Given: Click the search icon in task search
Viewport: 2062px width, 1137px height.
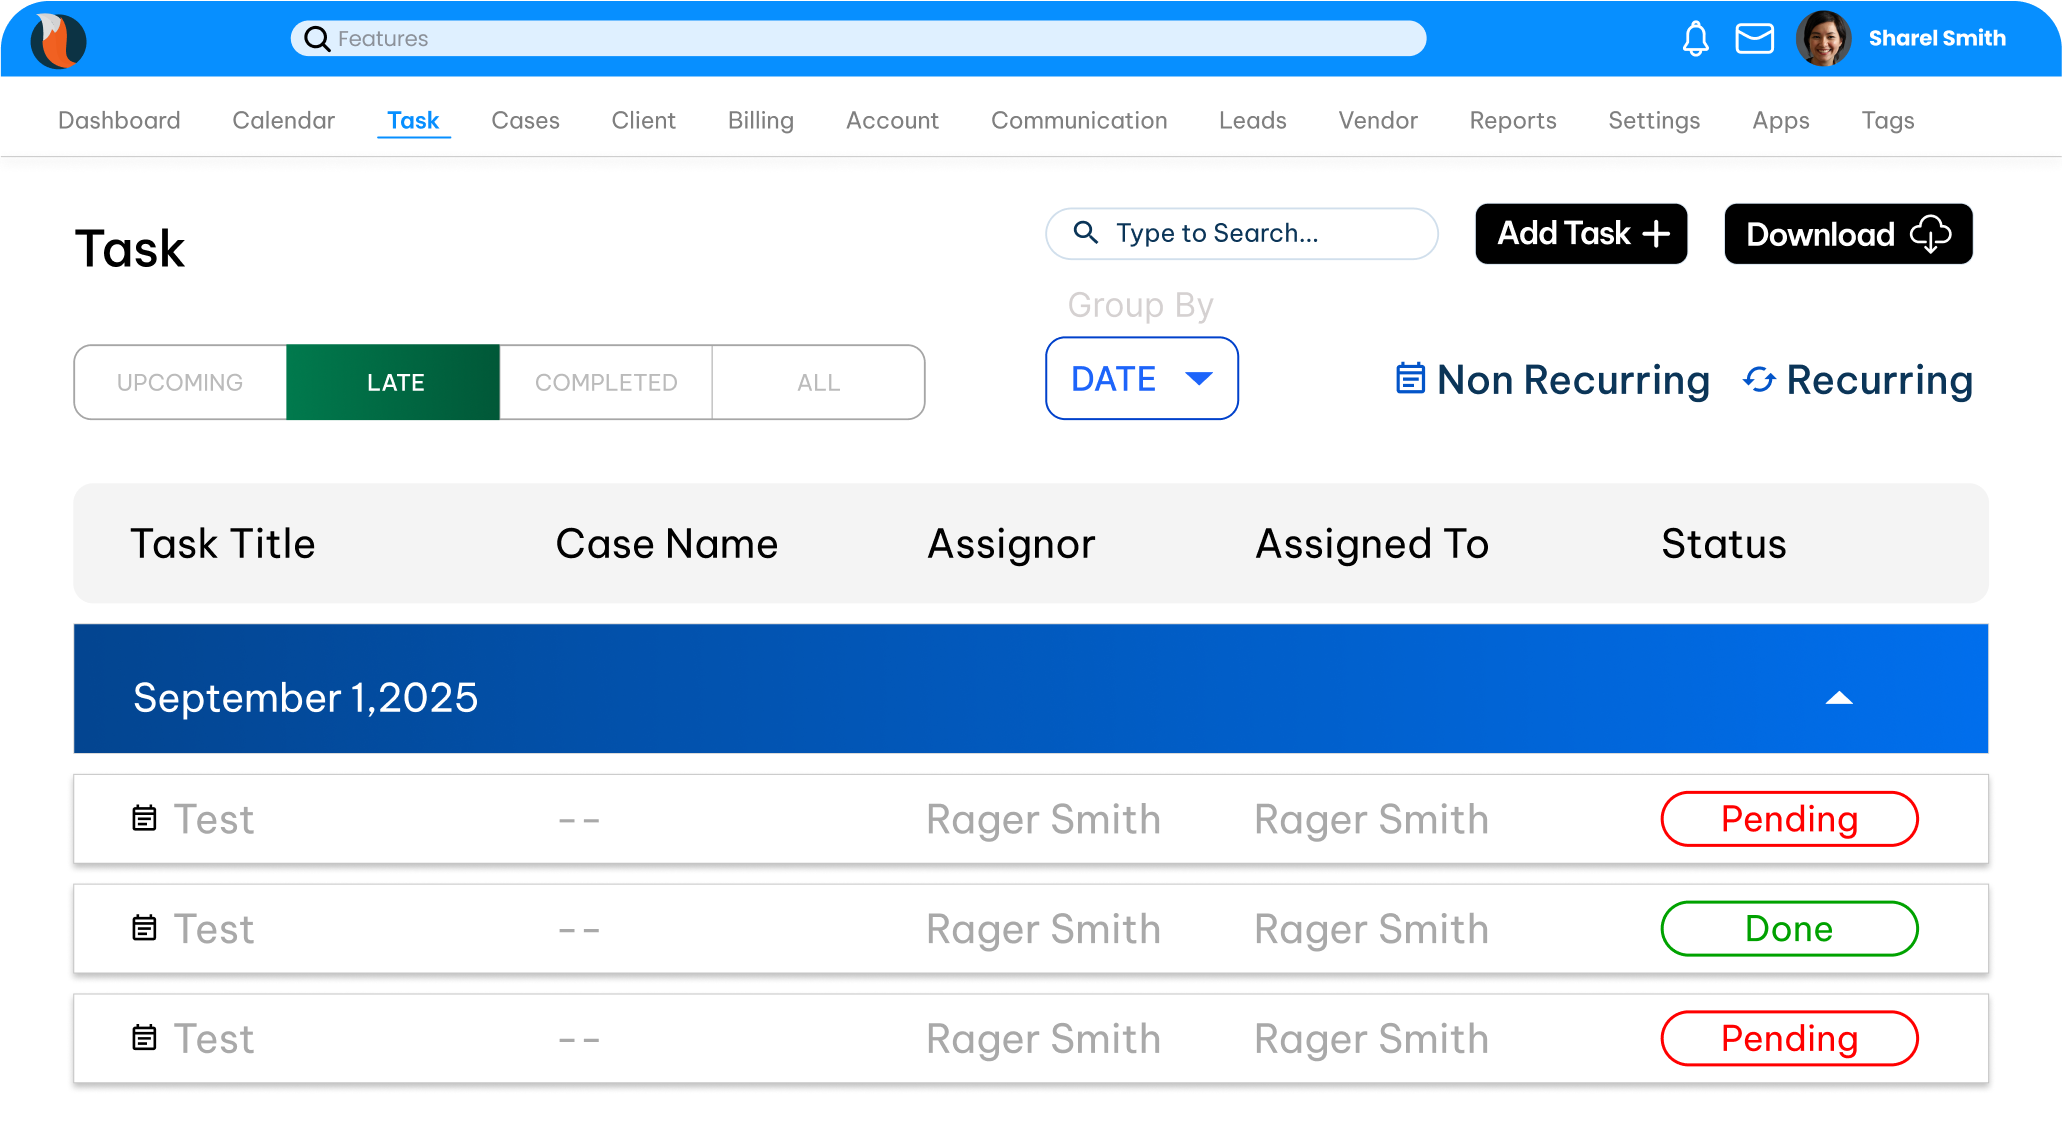Looking at the screenshot, I should click(x=1085, y=232).
